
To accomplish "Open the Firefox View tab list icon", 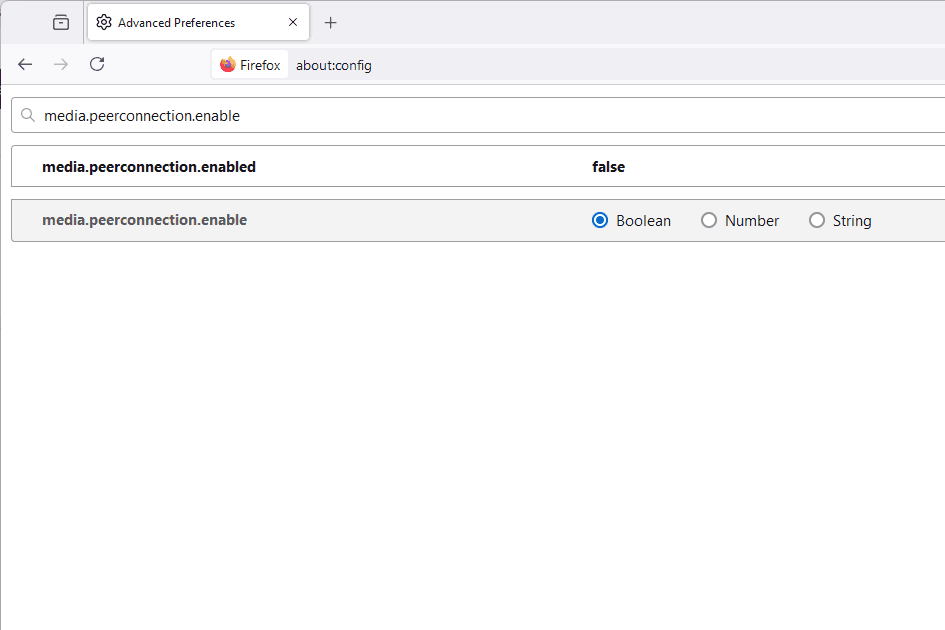I will [x=61, y=22].
